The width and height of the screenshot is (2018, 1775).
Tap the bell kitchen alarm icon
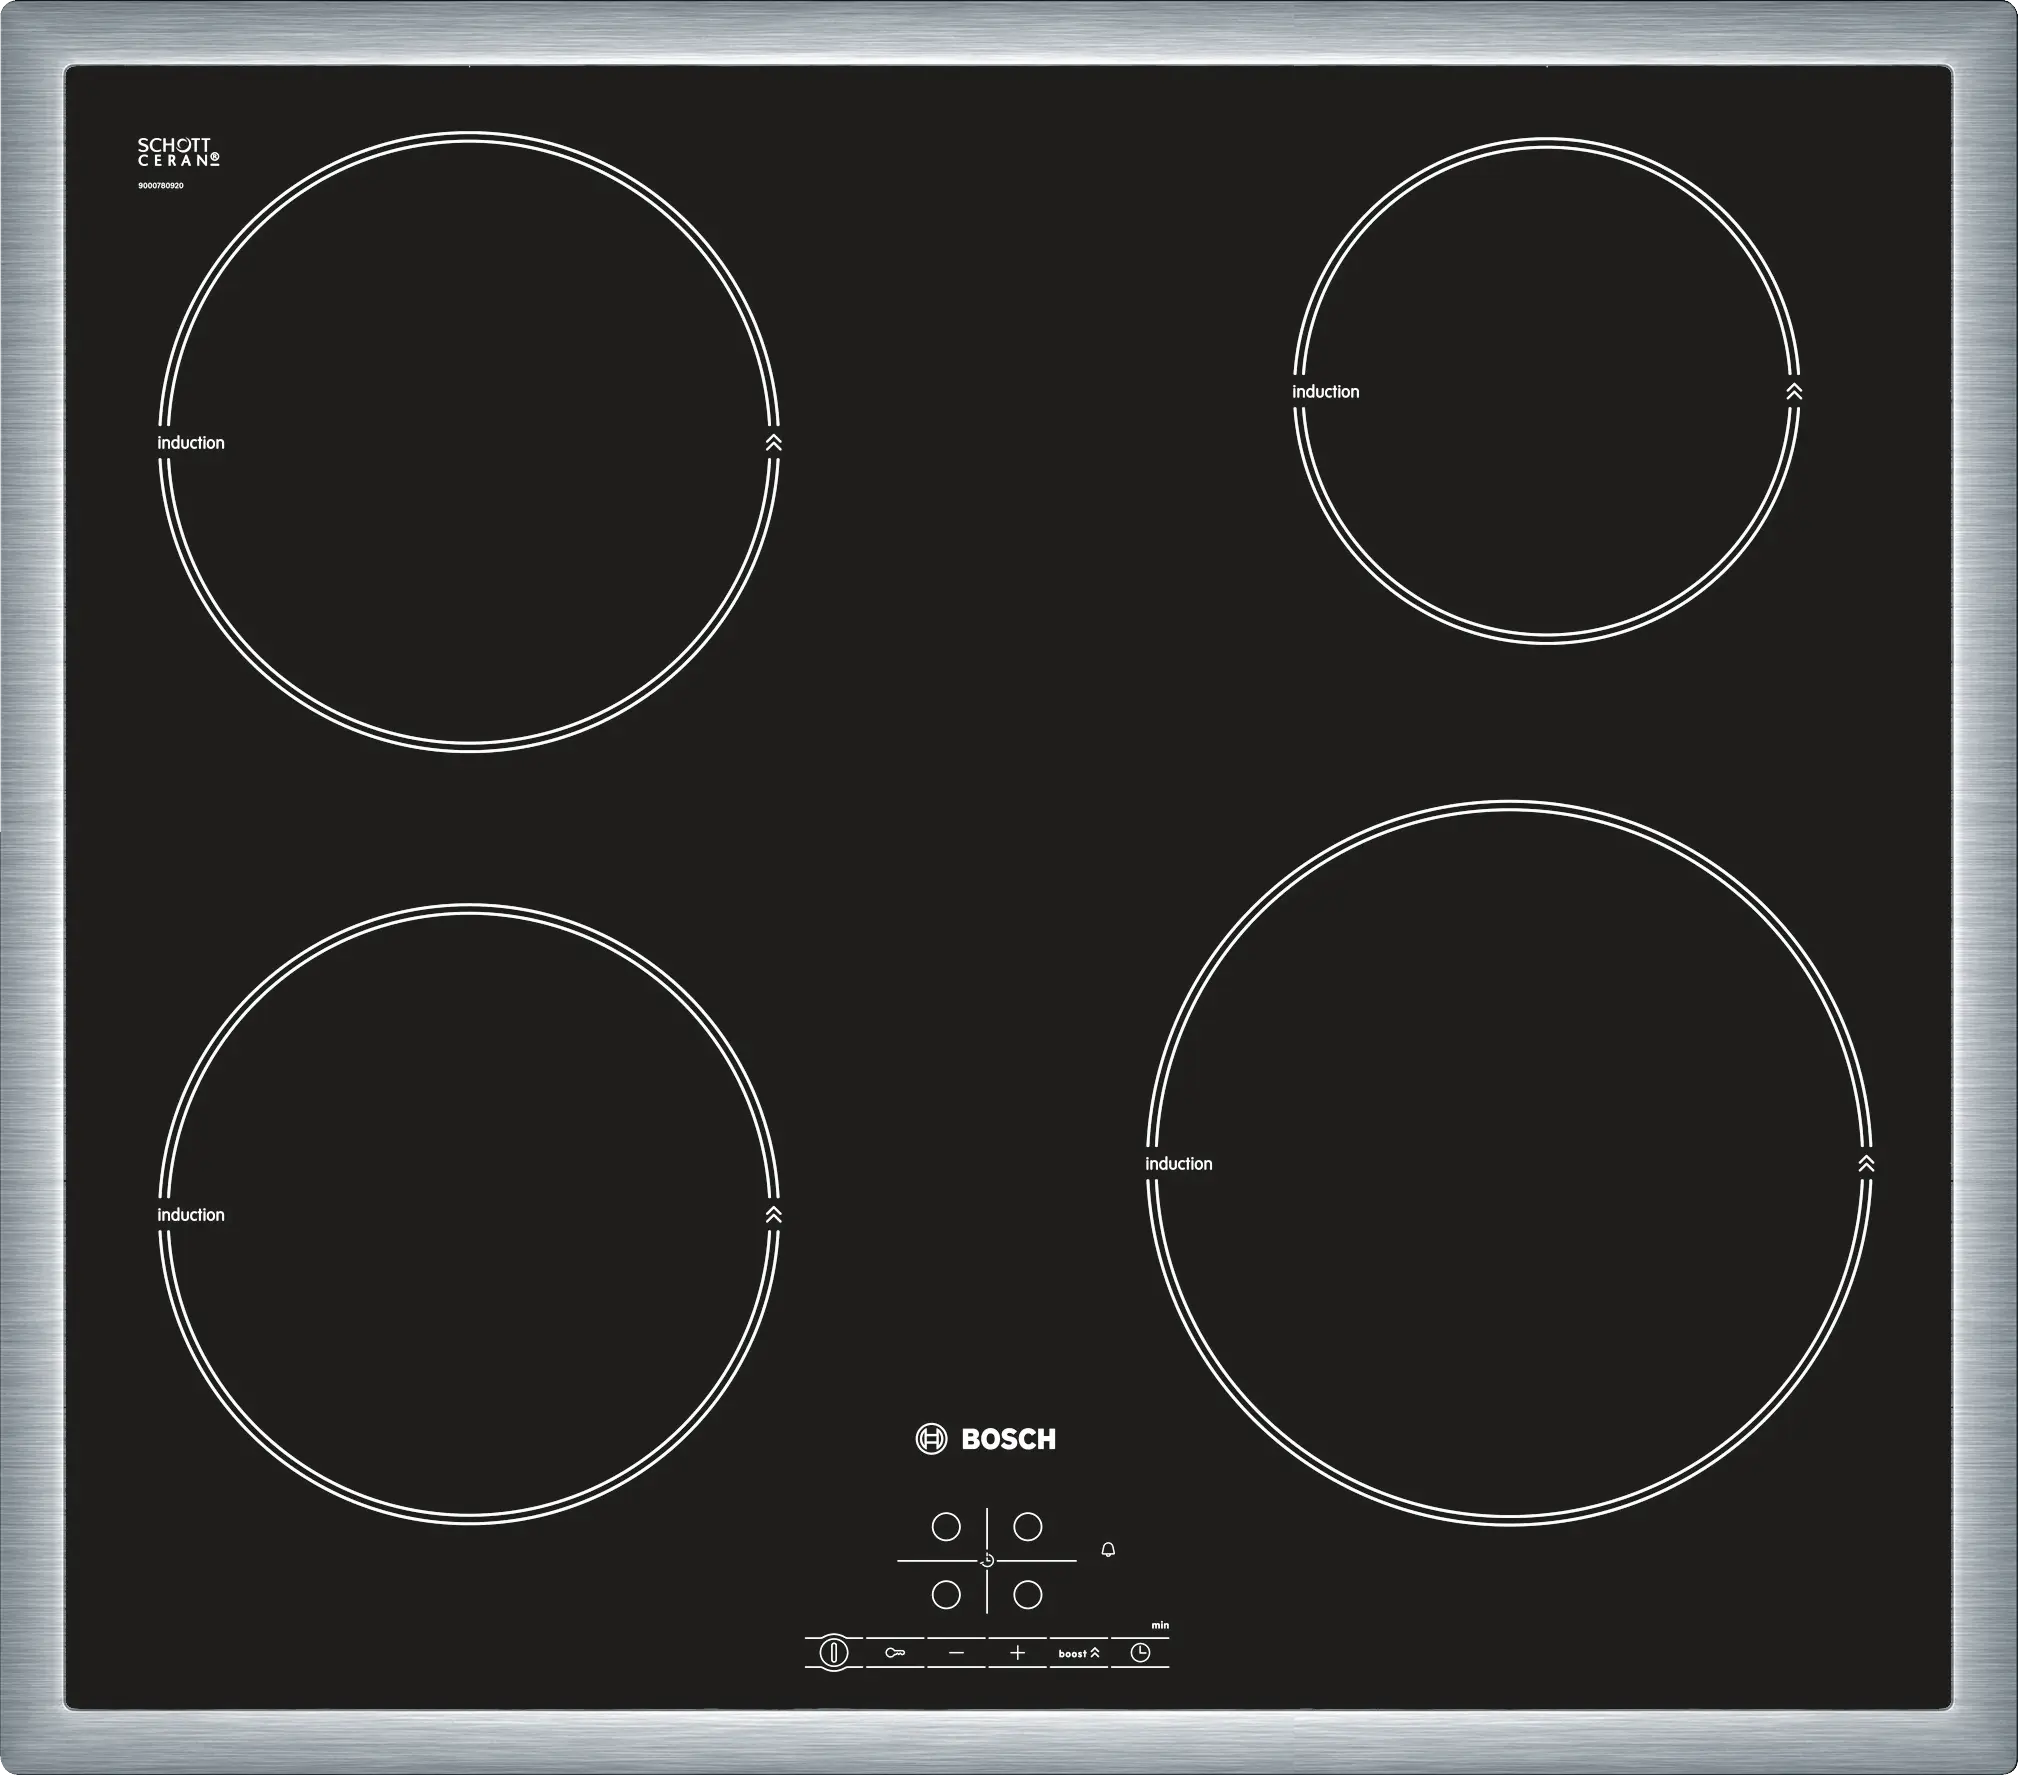(x=1108, y=1550)
